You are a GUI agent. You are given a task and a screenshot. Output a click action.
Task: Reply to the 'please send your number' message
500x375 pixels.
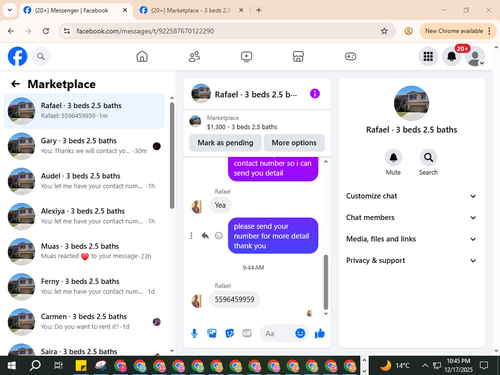tap(205, 236)
